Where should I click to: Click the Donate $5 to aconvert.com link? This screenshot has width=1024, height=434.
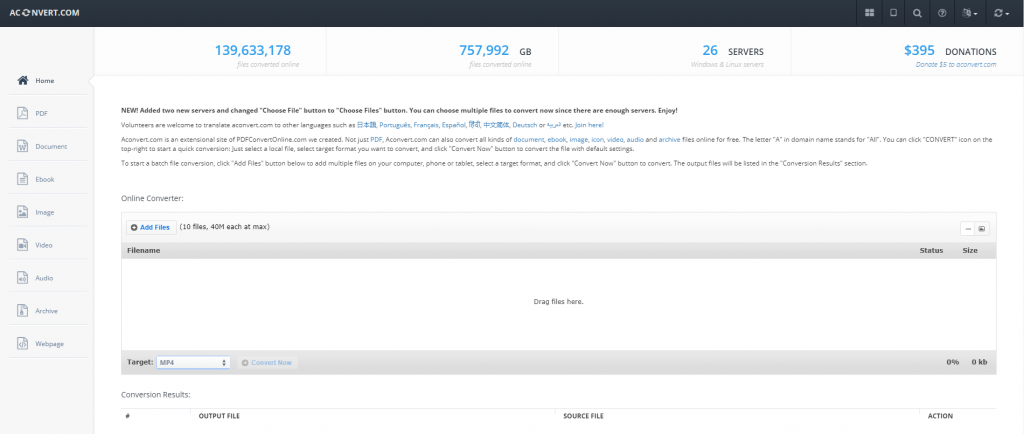tap(956, 65)
